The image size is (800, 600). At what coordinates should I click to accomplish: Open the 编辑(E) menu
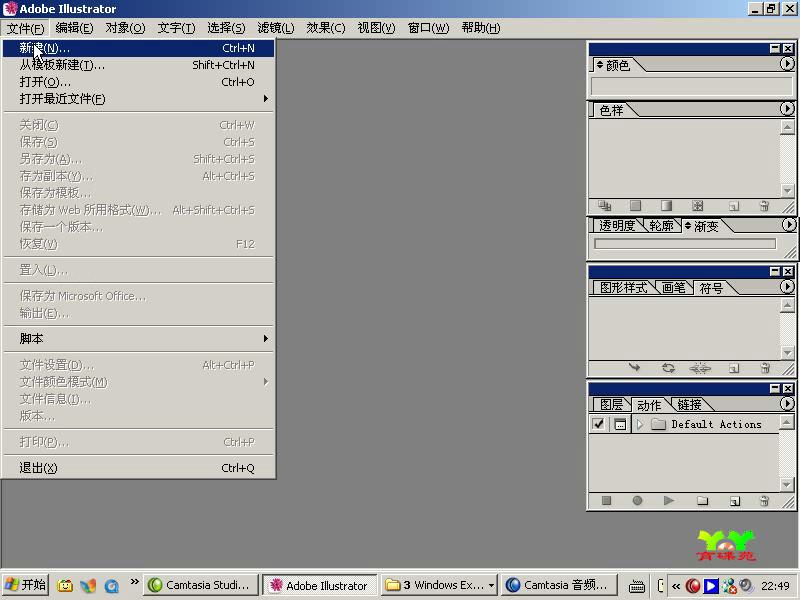click(74, 28)
